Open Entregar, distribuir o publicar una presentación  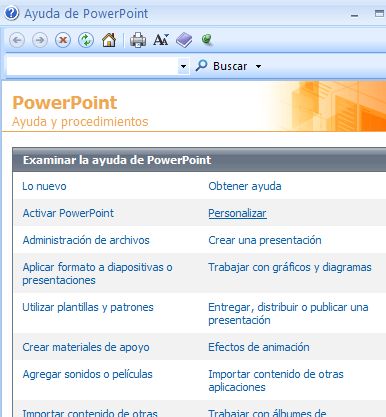[288, 313]
